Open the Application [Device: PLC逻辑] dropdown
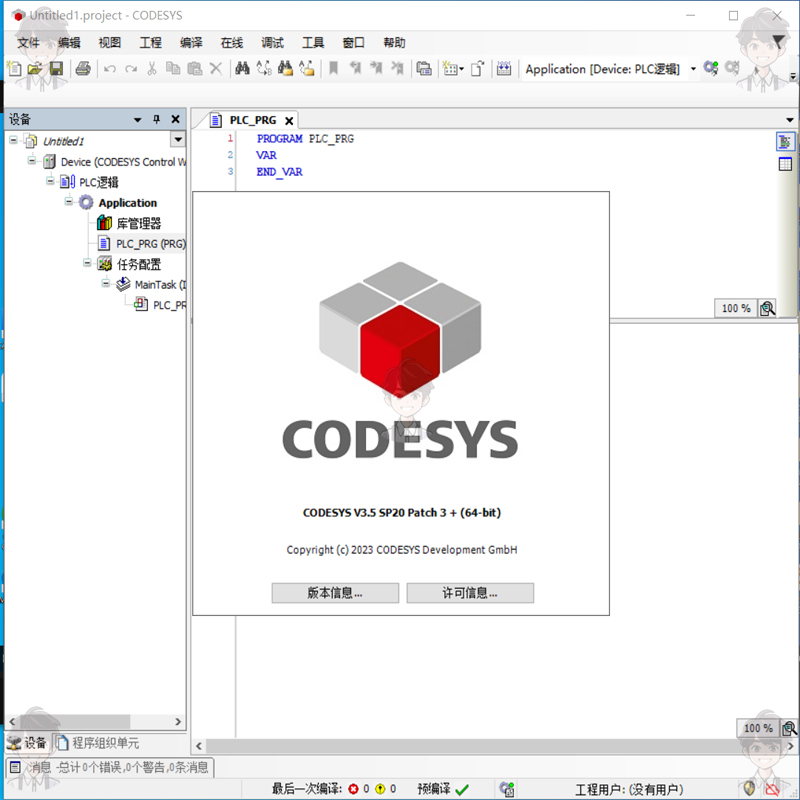The width and height of the screenshot is (800, 800). point(693,68)
